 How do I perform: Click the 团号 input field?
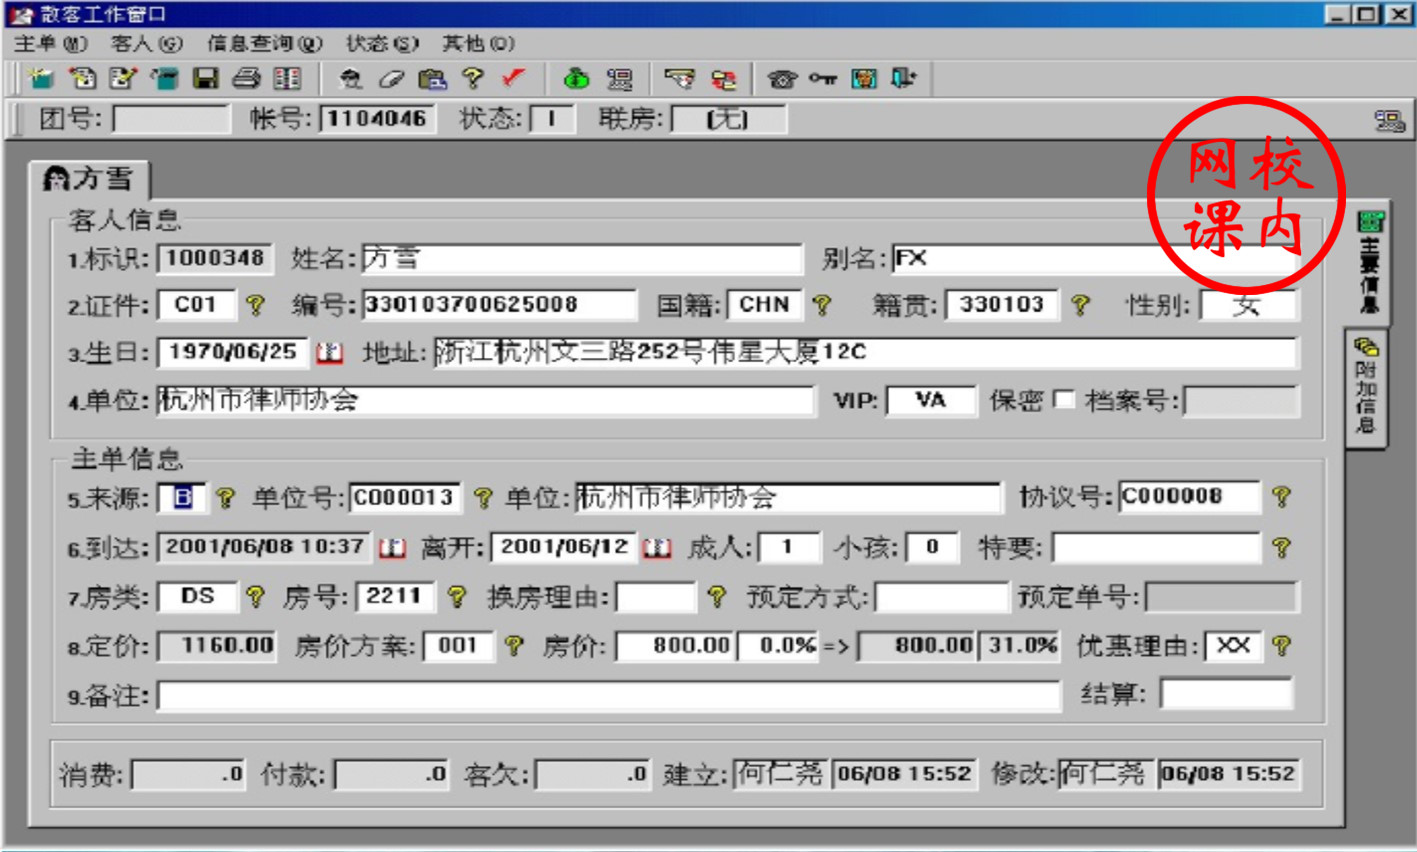coord(172,119)
